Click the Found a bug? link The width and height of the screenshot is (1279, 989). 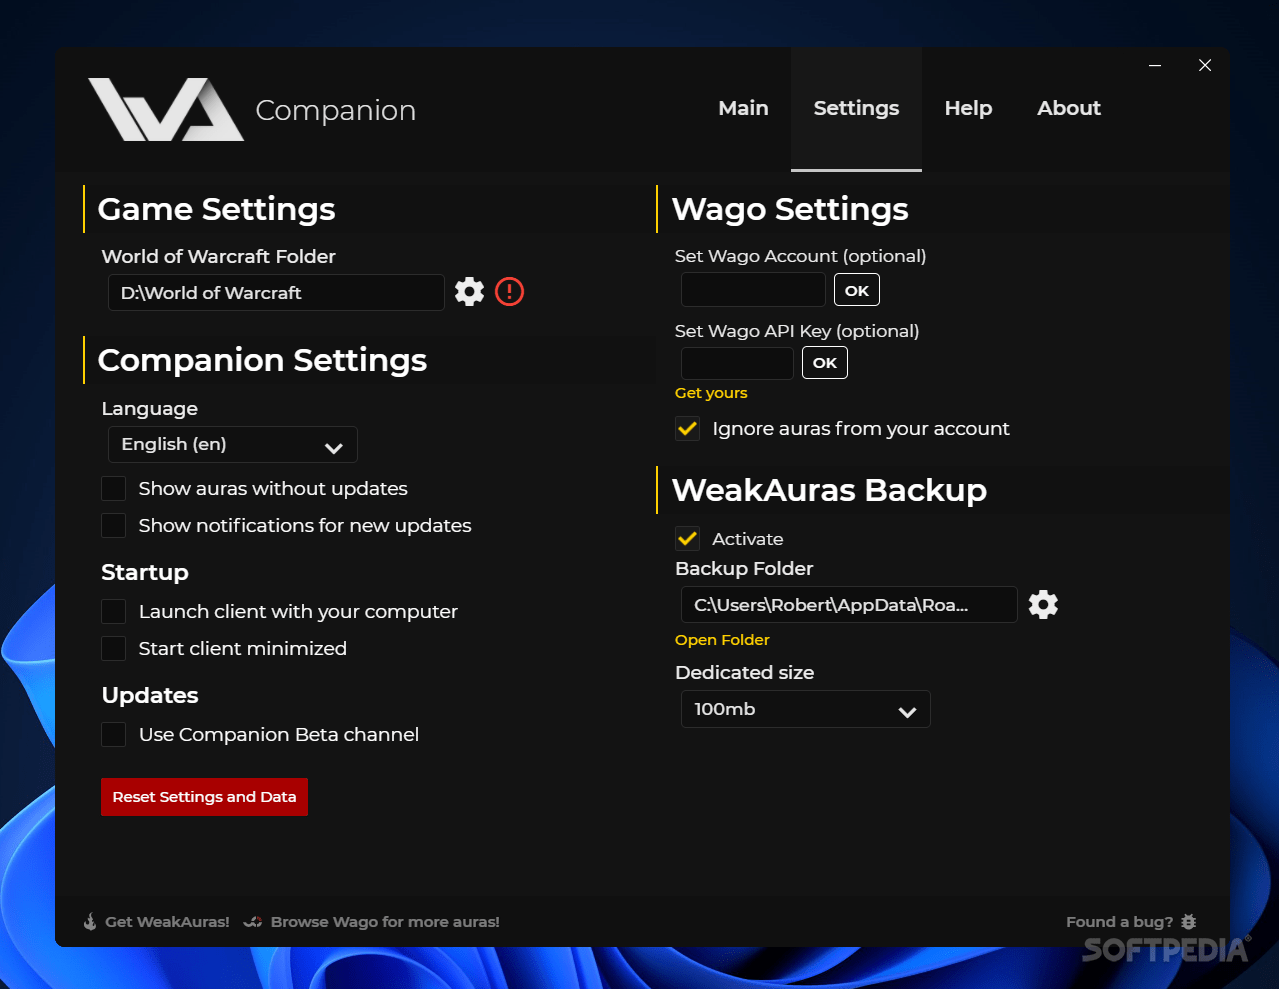pos(1119,922)
